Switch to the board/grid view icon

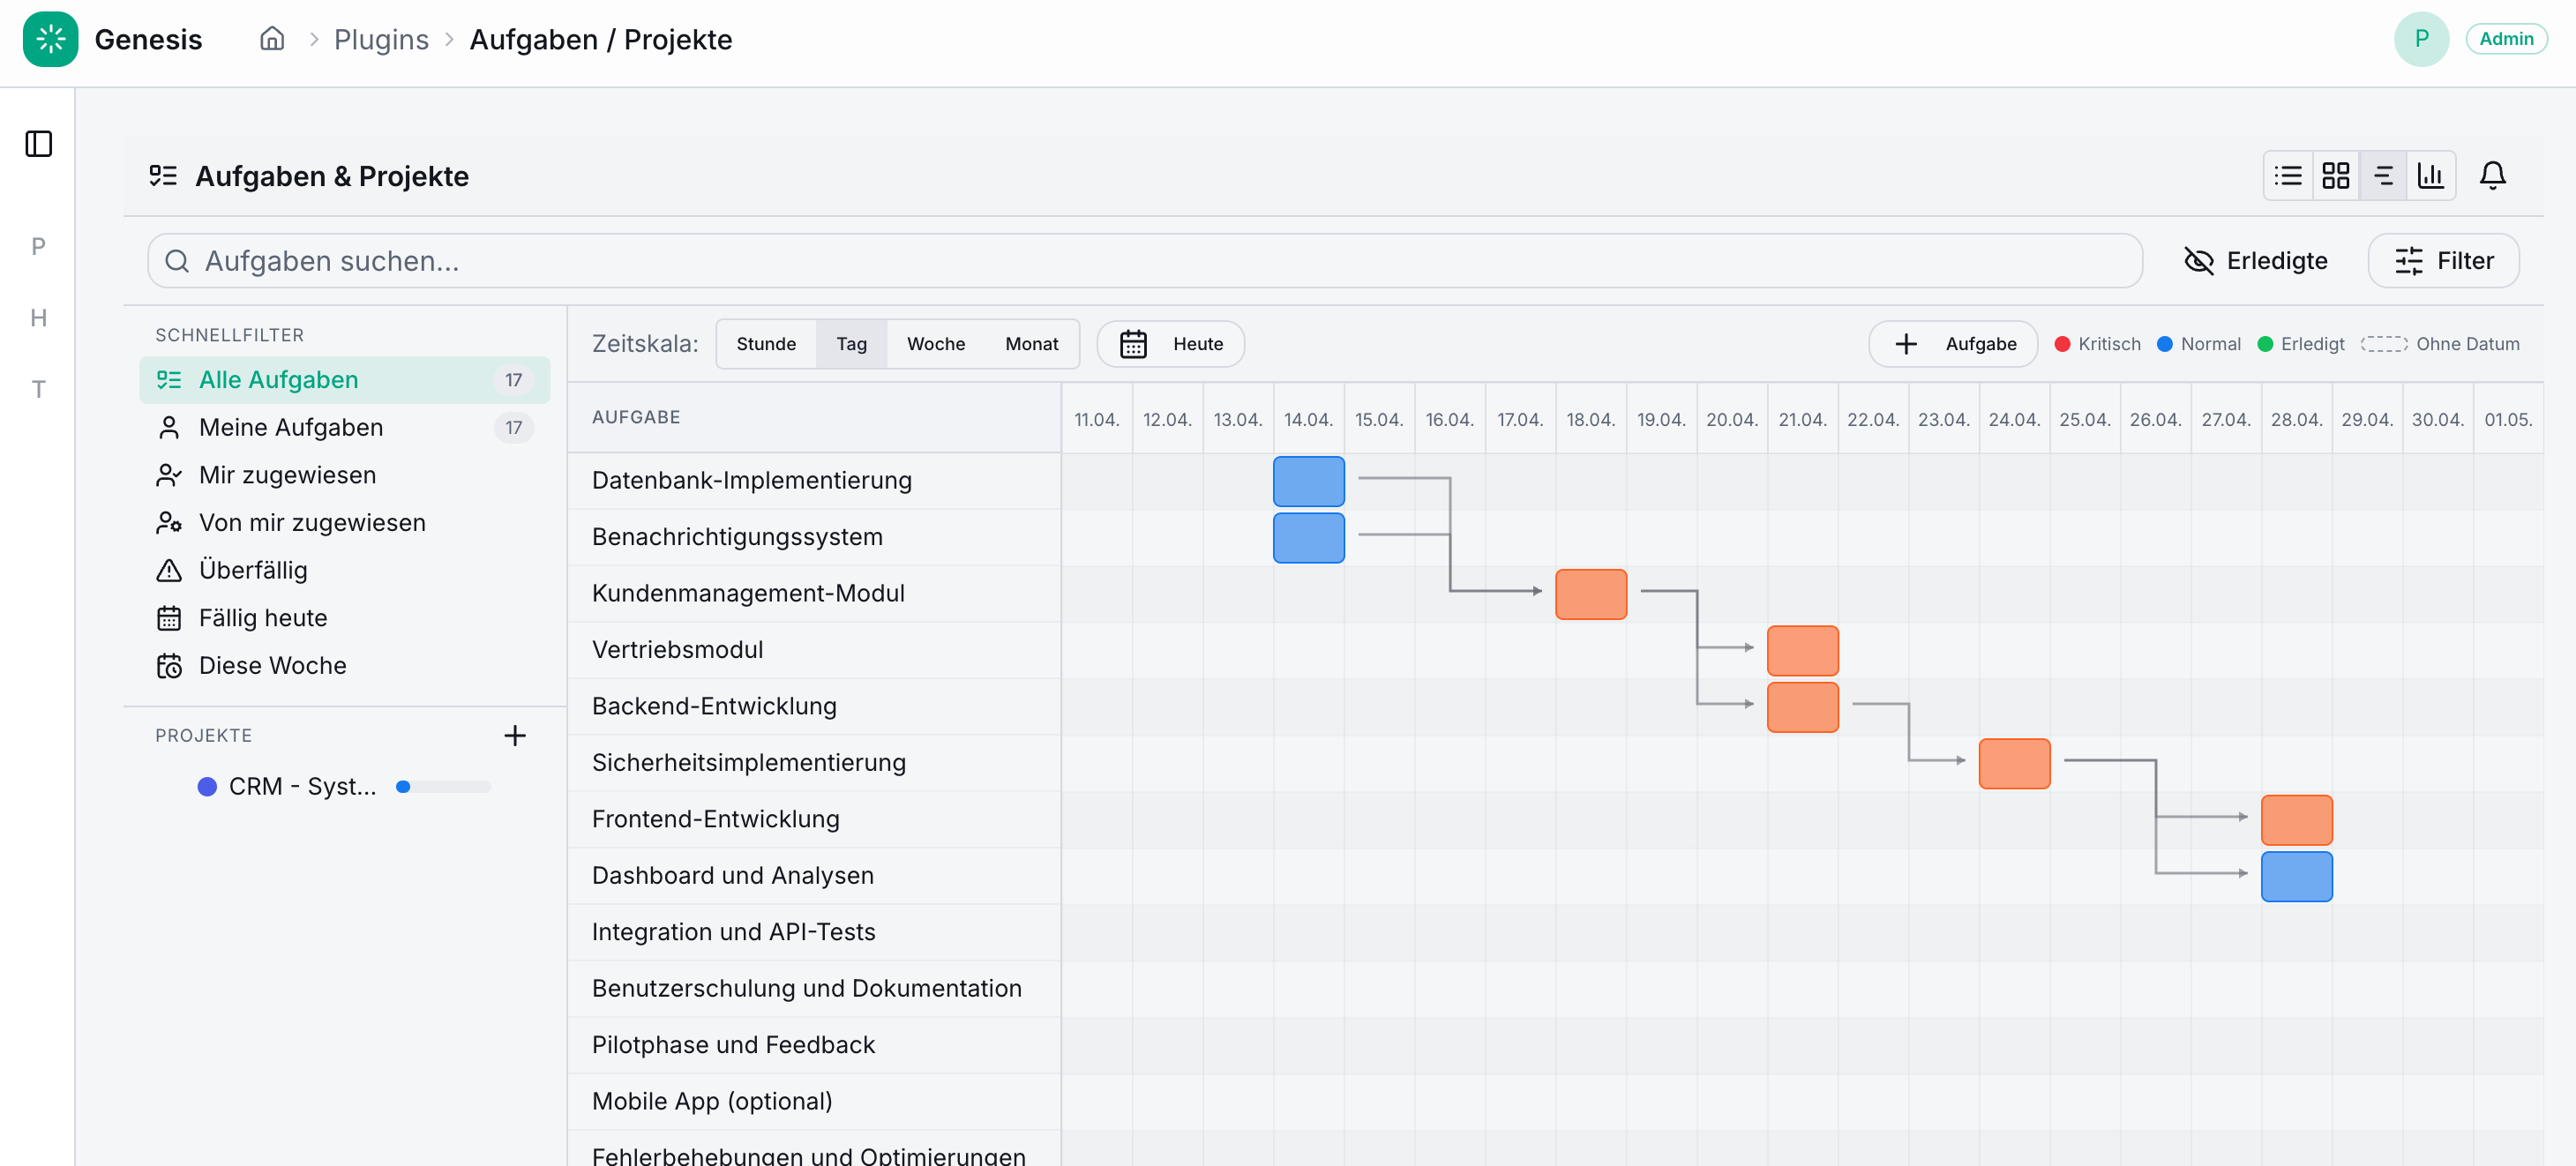click(2336, 175)
